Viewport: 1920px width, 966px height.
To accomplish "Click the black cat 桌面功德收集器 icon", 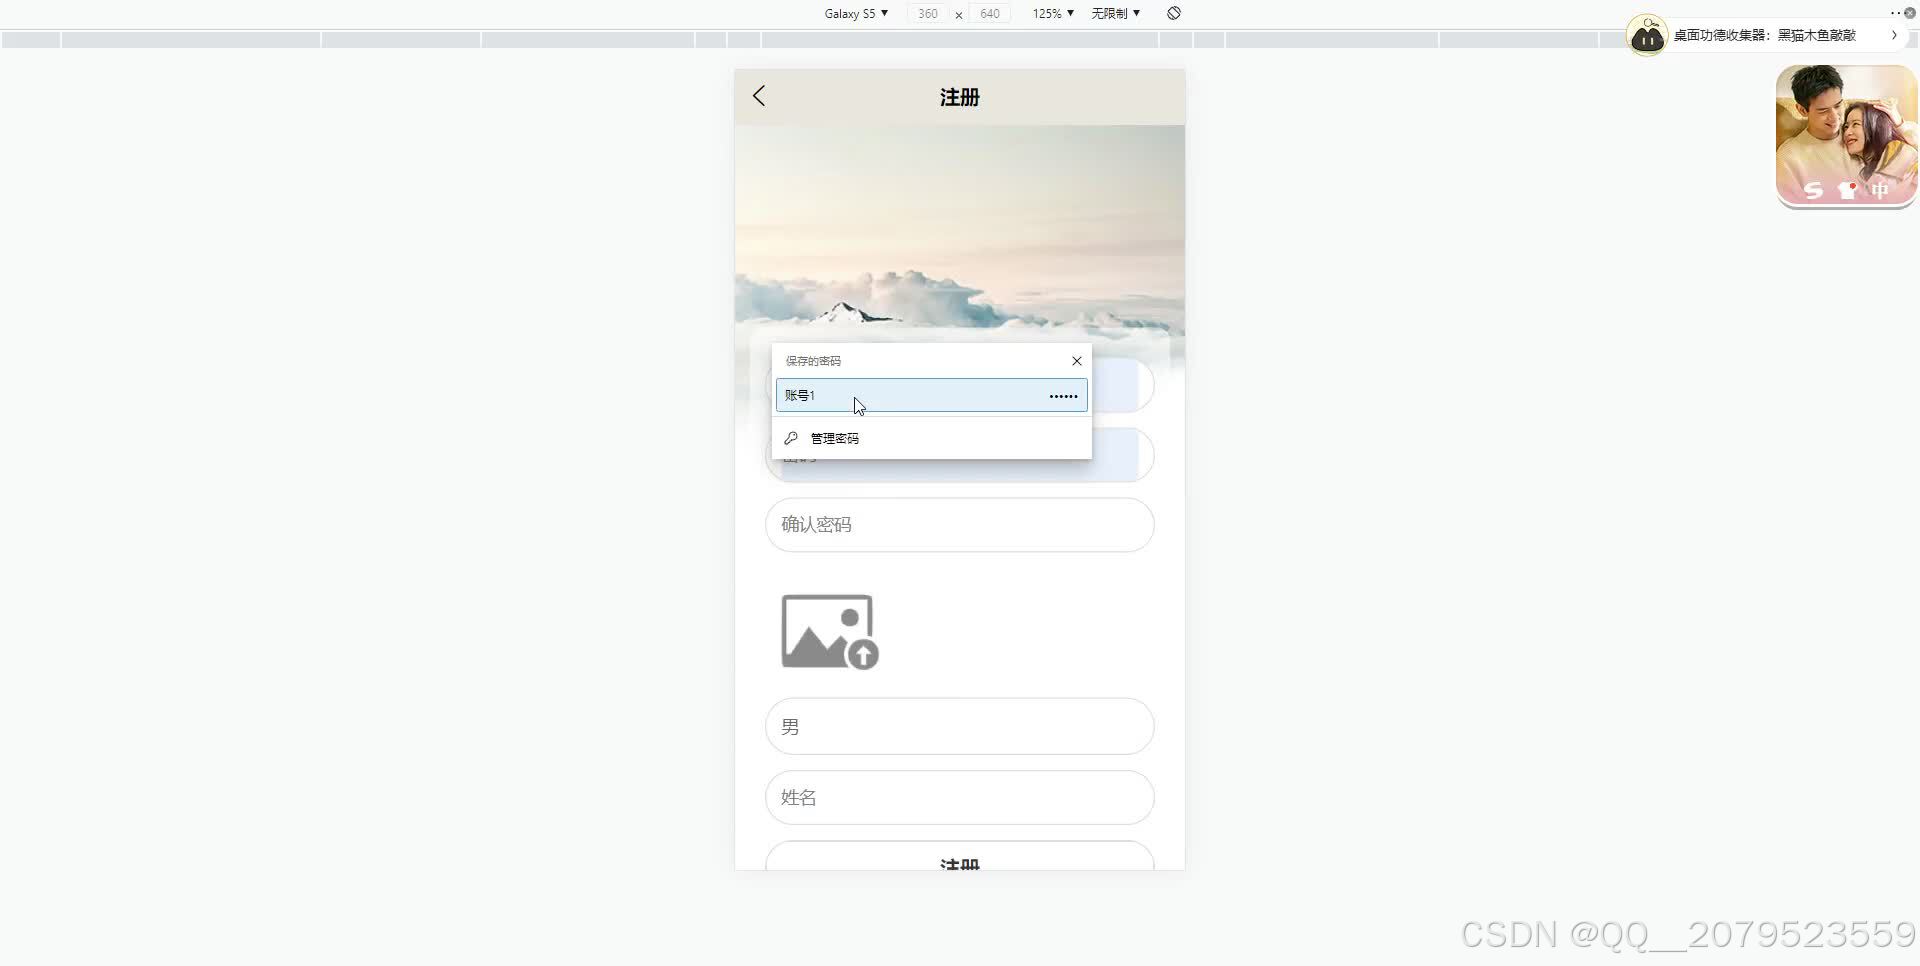I will pos(1647,36).
